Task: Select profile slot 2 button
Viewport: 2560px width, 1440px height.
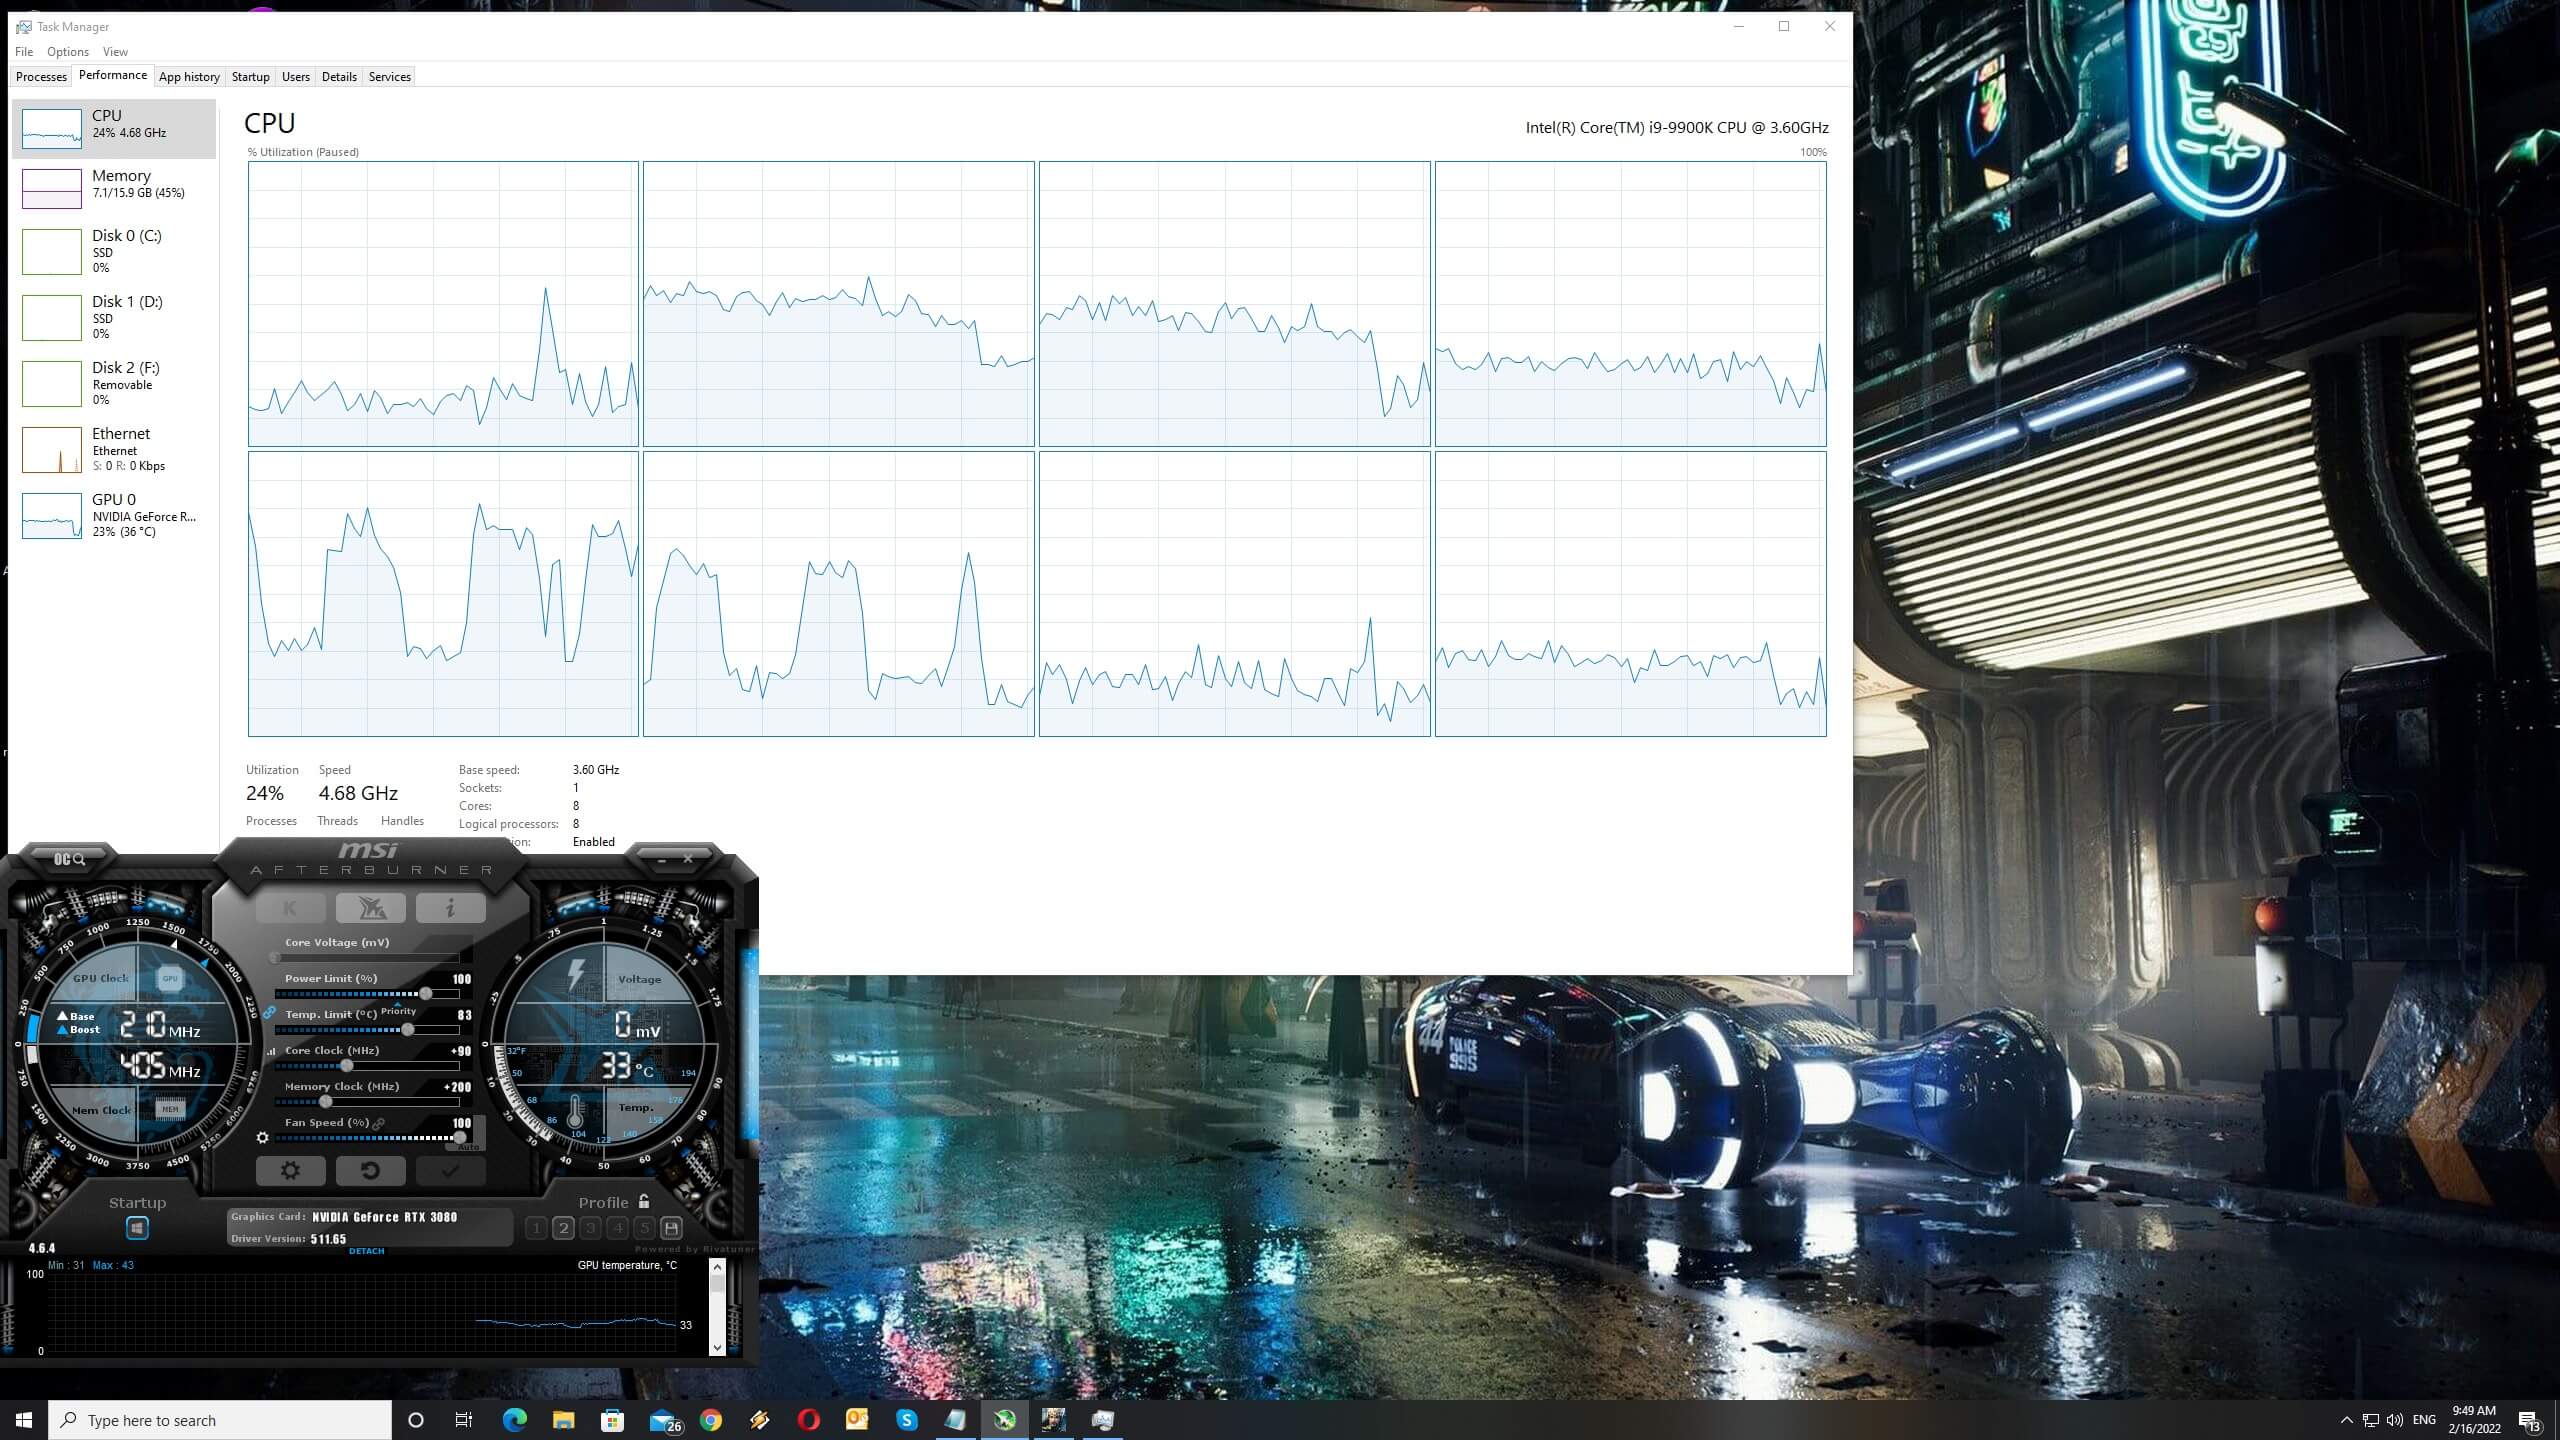Action: point(563,1228)
